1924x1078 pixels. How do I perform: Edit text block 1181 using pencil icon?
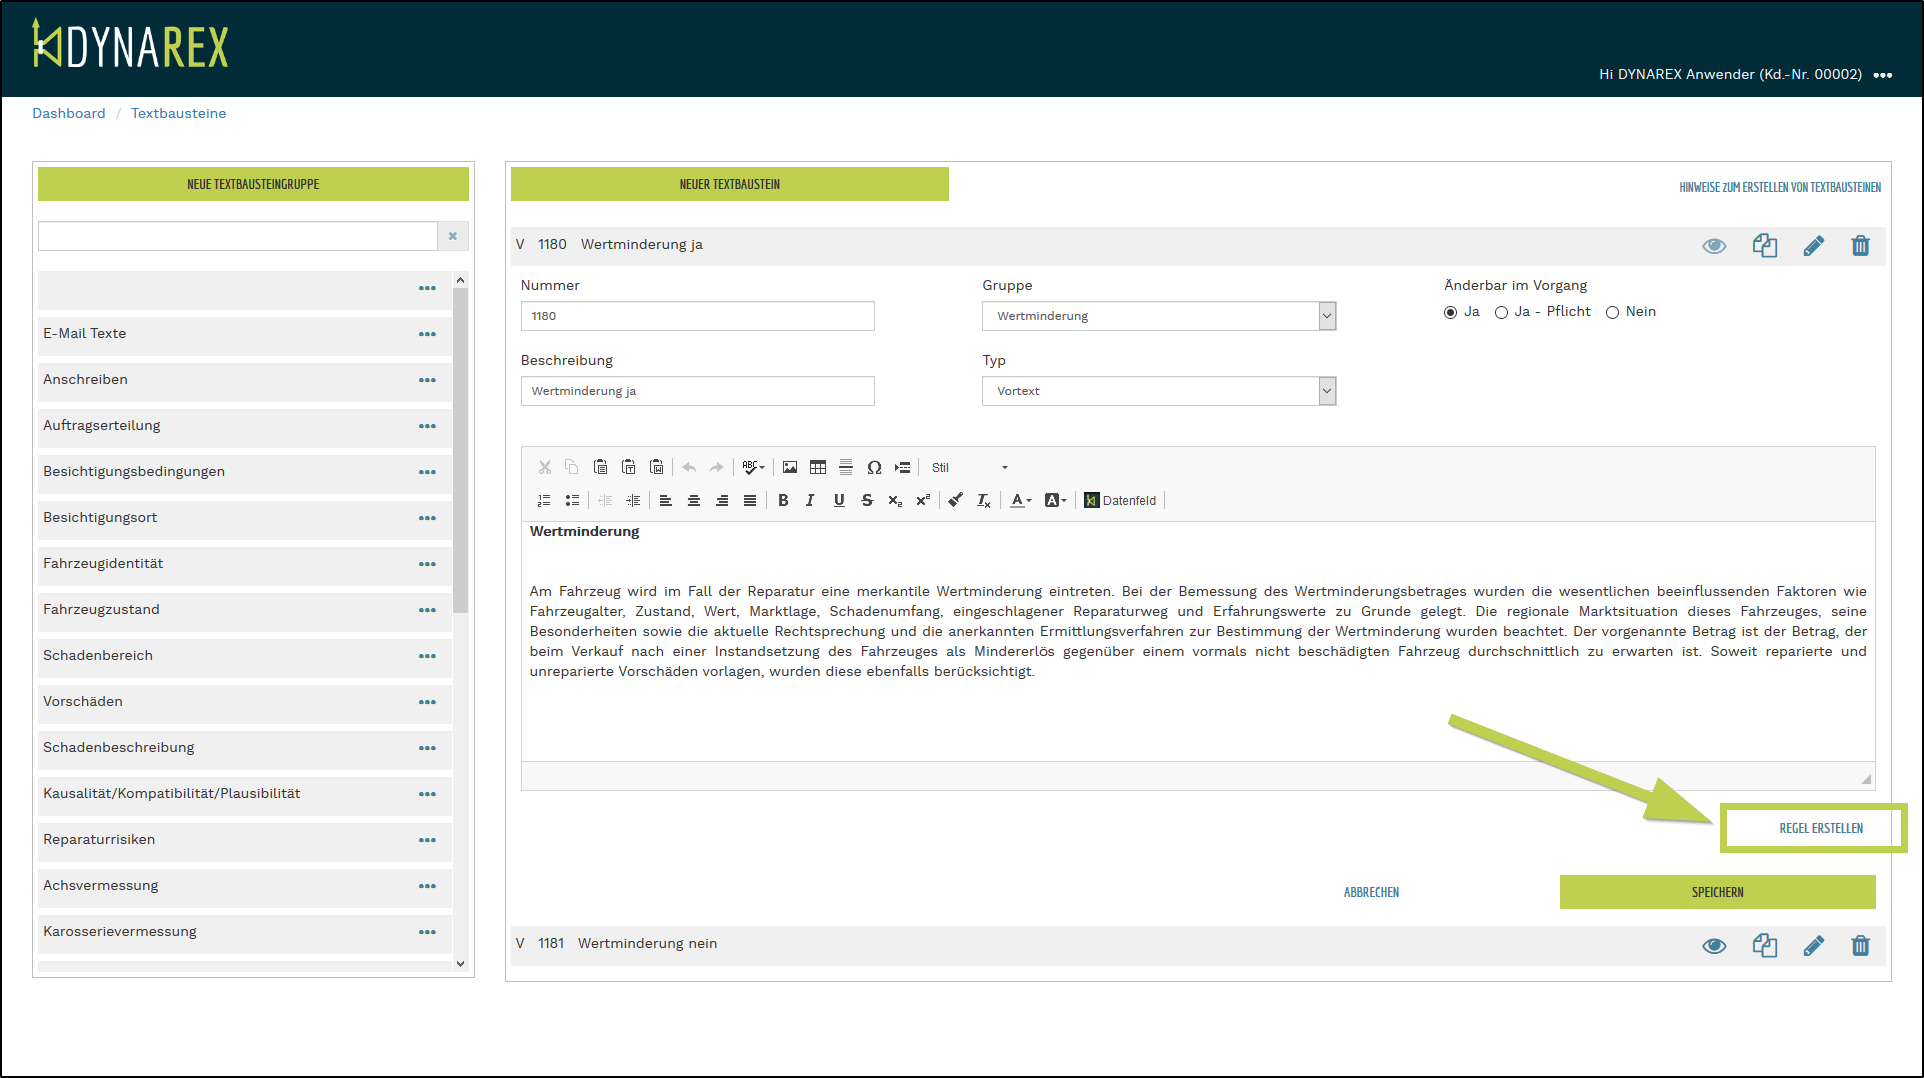click(1813, 945)
